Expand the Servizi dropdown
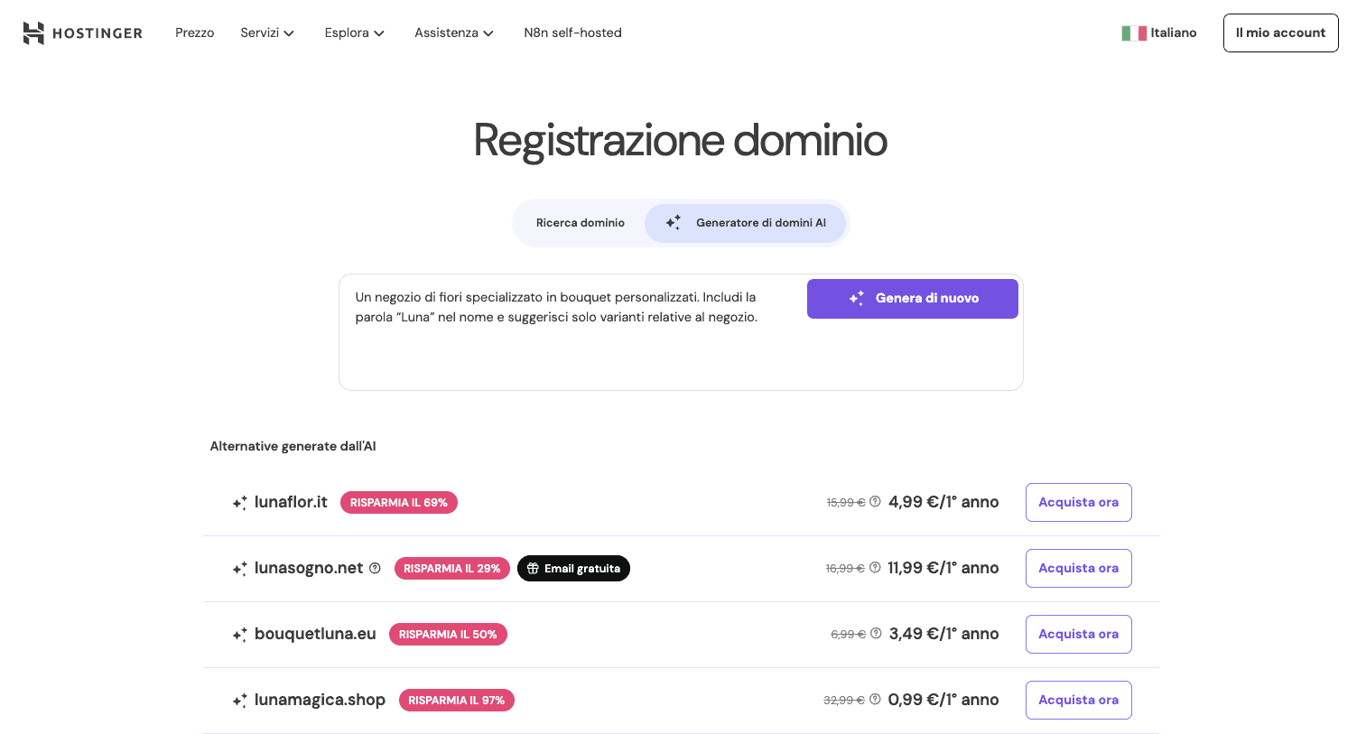This screenshot has height=734, width=1366. [x=266, y=32]
